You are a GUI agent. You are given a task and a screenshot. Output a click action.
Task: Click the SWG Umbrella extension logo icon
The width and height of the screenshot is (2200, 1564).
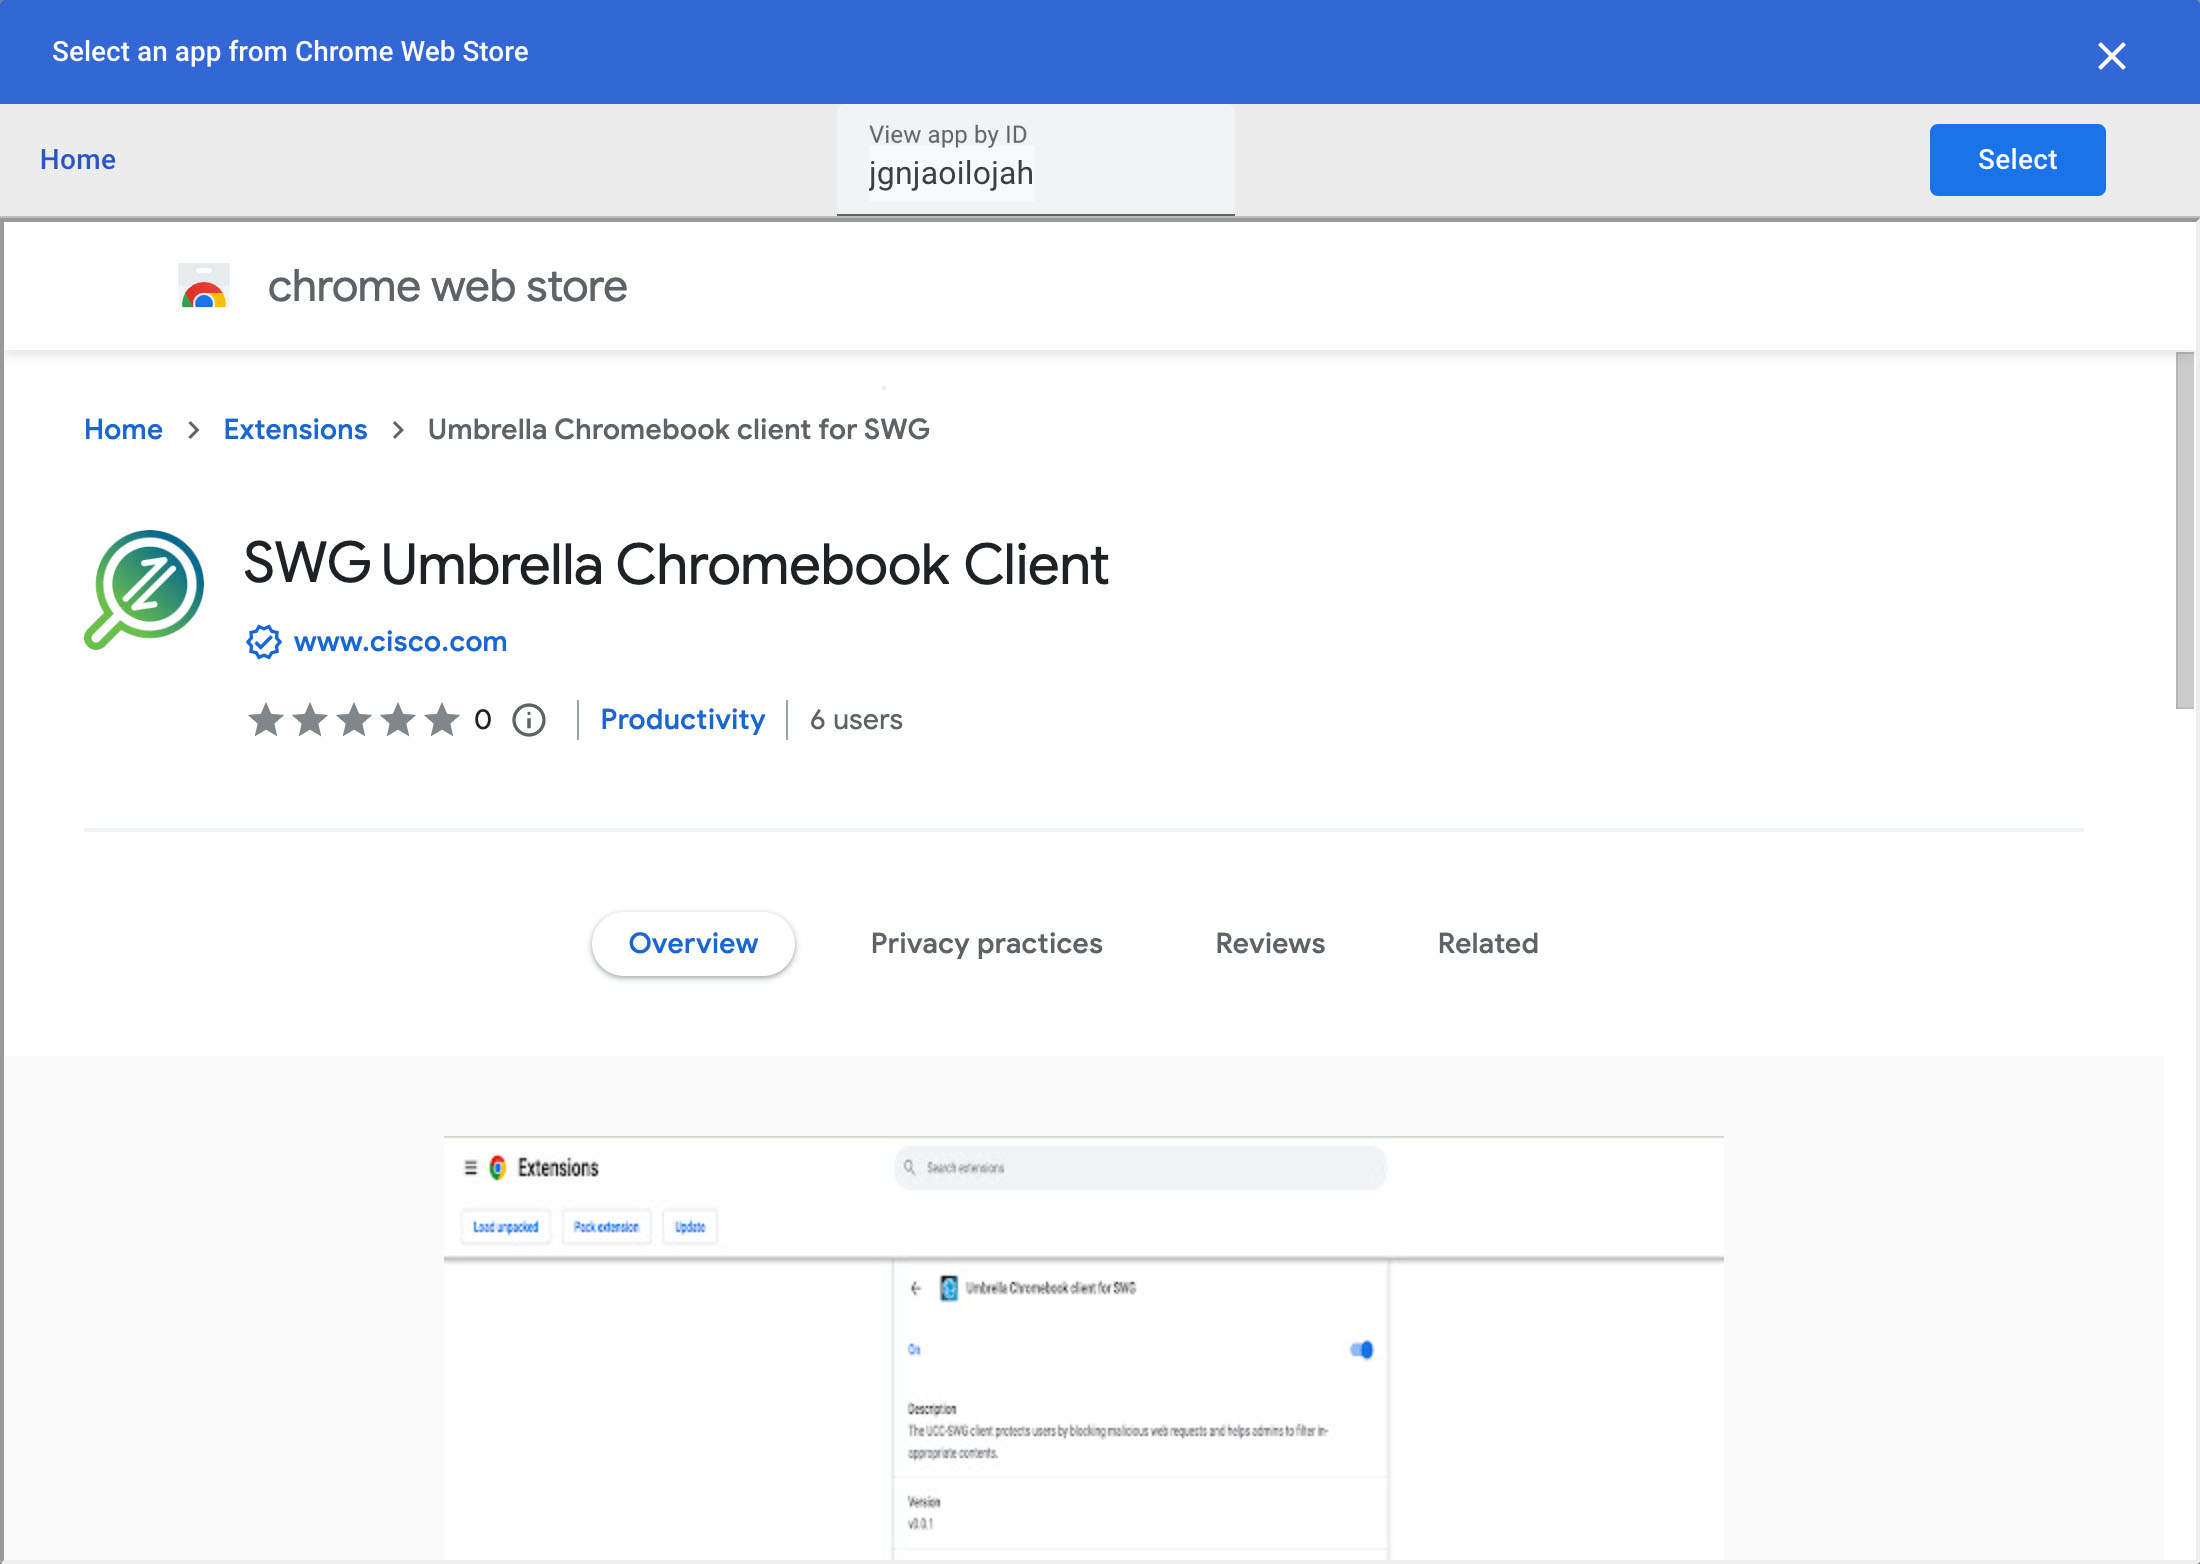pyautogui.click(x=144, y=590)
